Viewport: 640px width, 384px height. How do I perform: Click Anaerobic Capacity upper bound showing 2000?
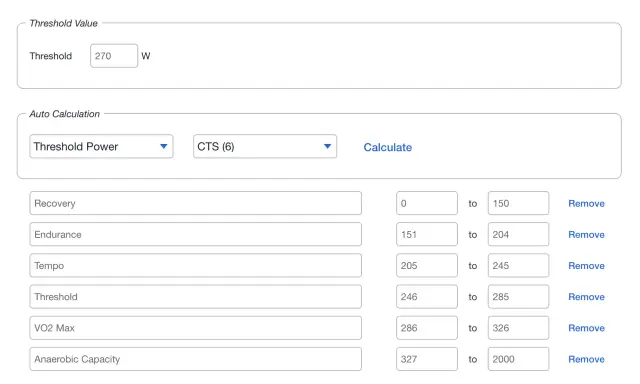click(x=518, y=359)
